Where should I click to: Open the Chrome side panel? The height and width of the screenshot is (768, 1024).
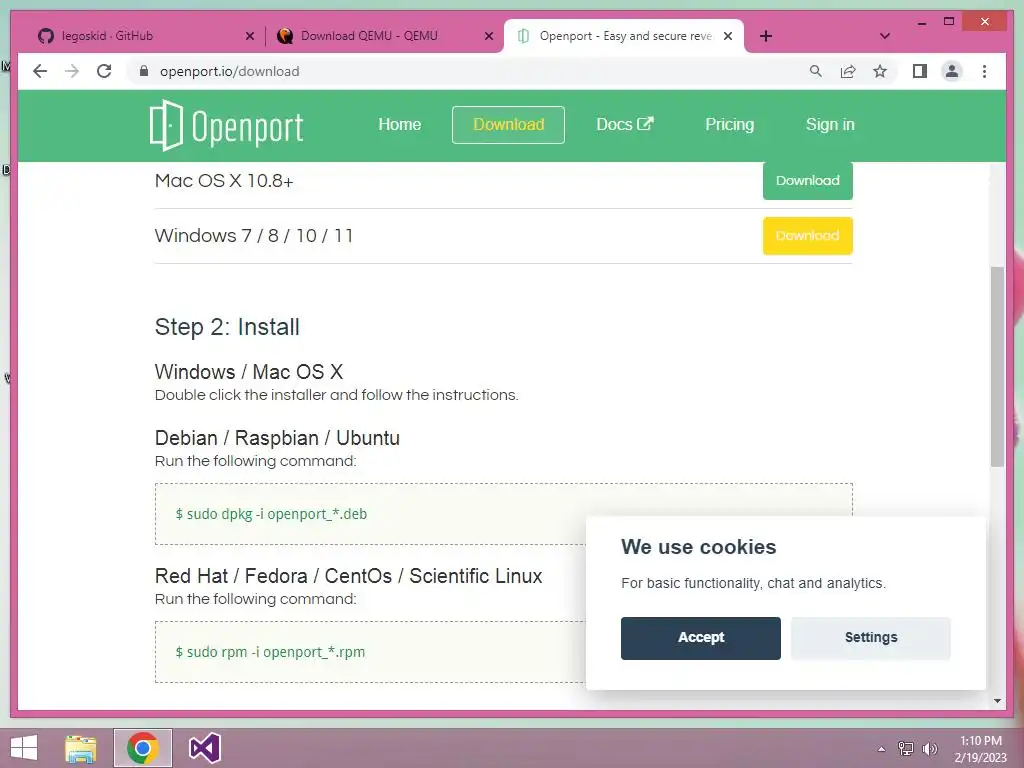[x=920, y=71]
